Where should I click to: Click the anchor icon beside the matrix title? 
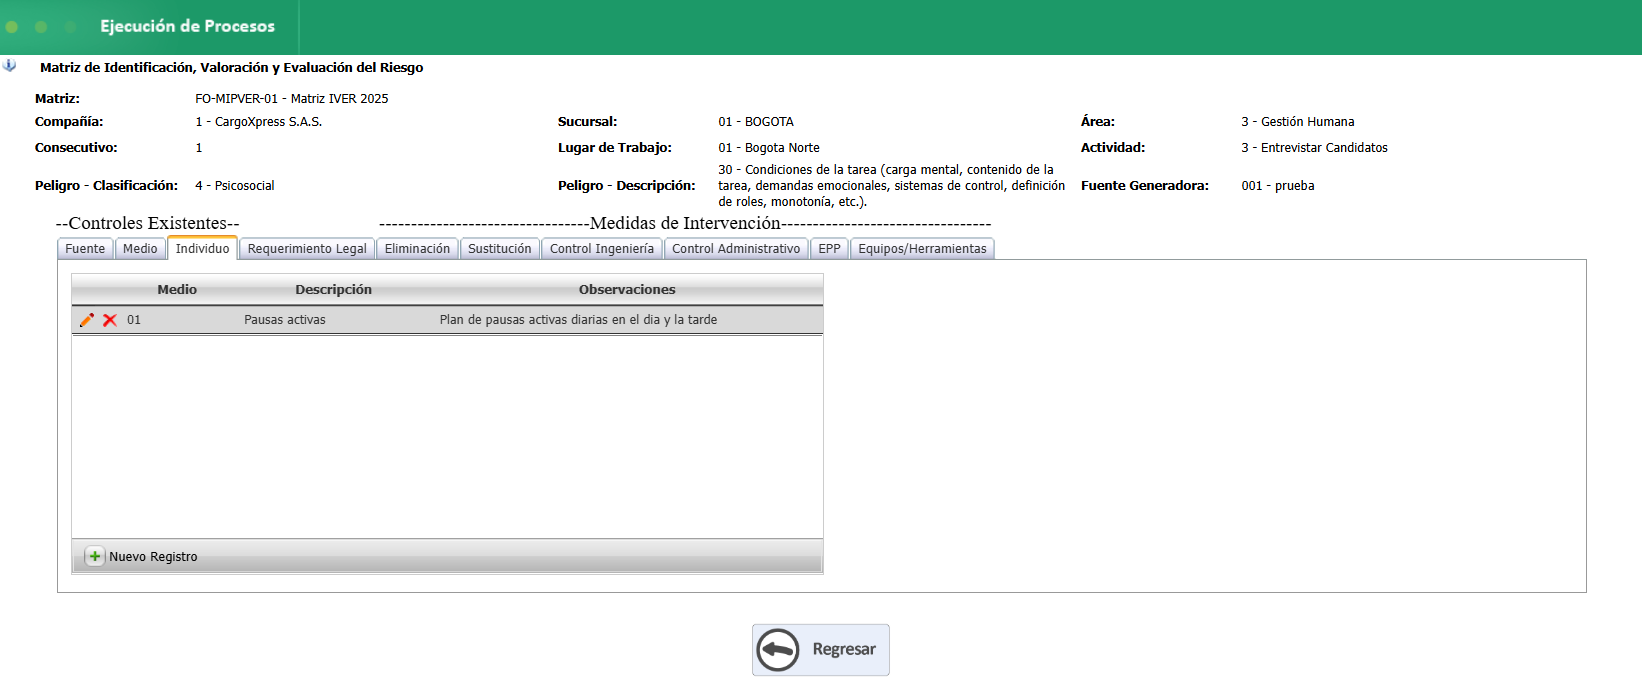pyautogui.click(x=9, y=66)
